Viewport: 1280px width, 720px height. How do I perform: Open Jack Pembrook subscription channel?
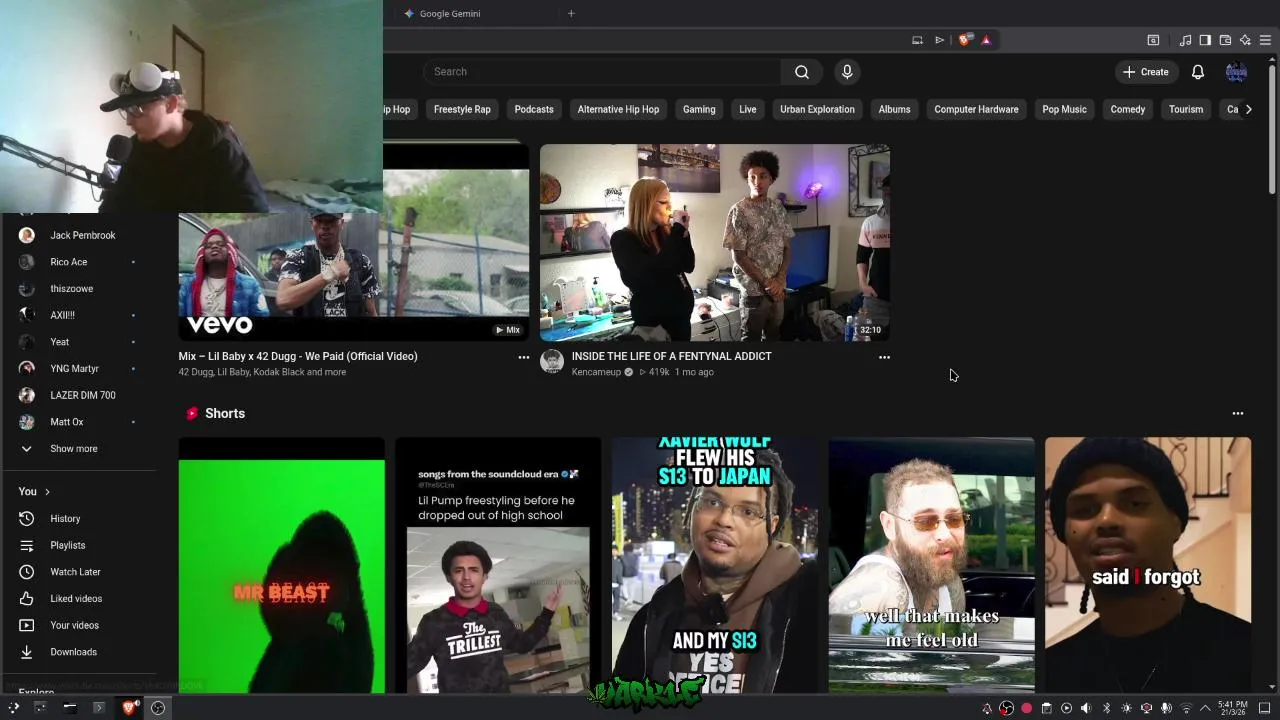(x=79, y=235)
